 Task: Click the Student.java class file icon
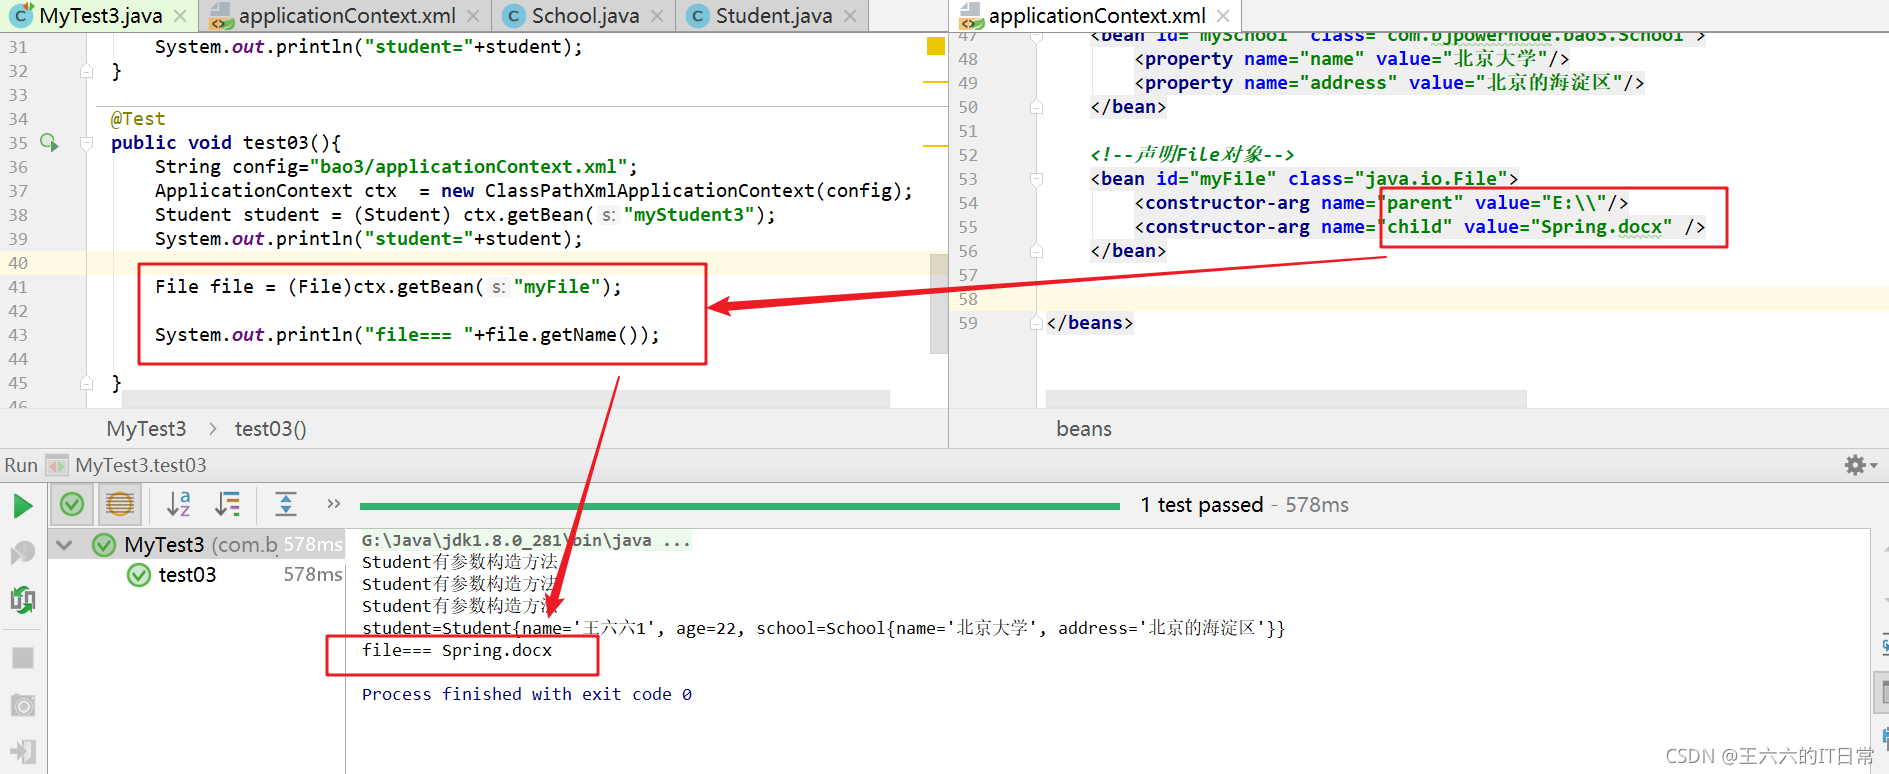click(697, 16)
